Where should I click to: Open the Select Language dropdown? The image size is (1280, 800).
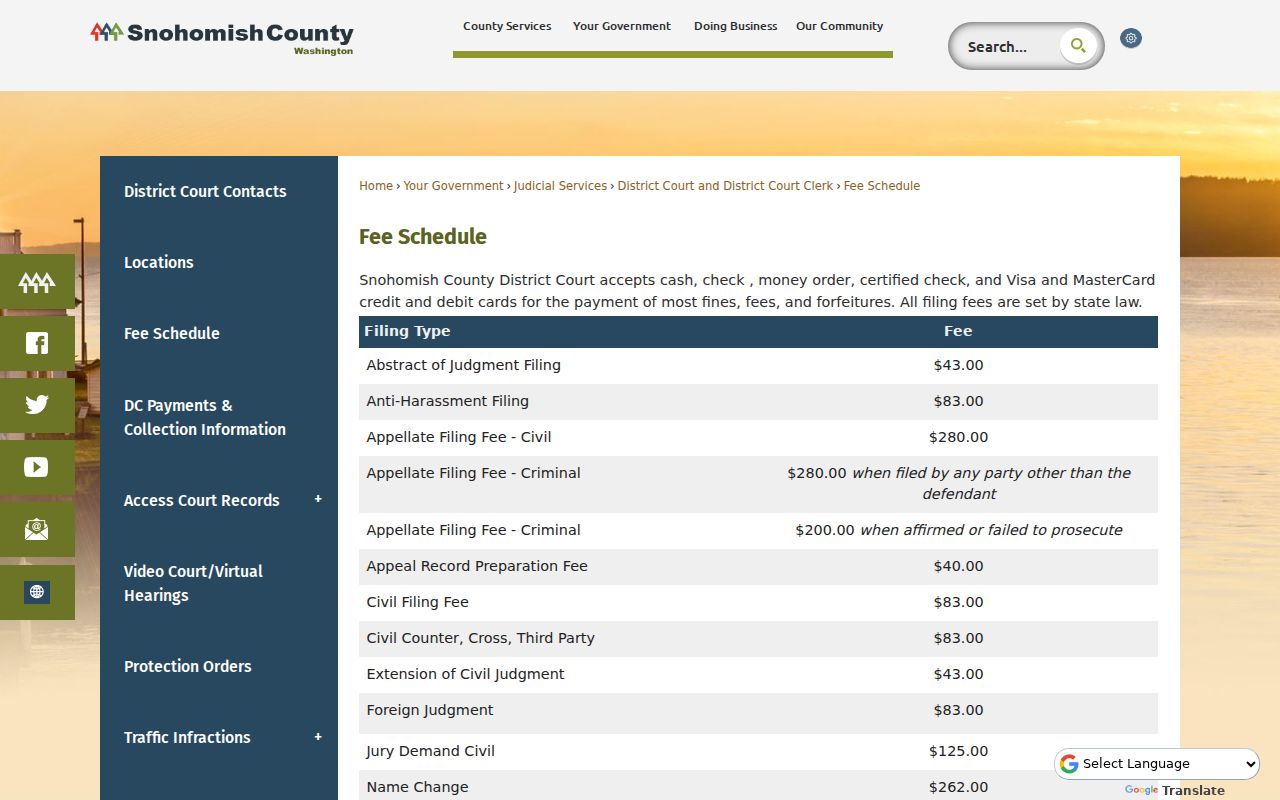(x=1157, y=764)
